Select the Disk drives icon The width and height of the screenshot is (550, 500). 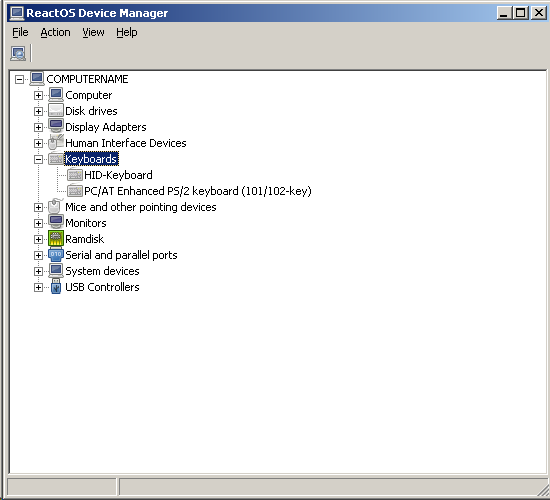[x=56, y=111]
